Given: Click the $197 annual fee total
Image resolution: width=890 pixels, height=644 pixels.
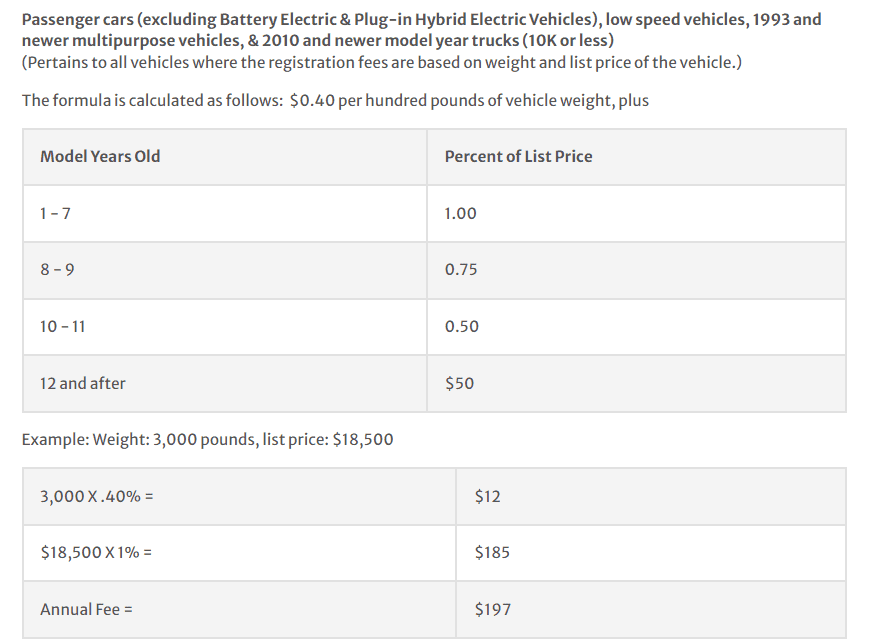Looking at the screenshot, I should point(651,609).
